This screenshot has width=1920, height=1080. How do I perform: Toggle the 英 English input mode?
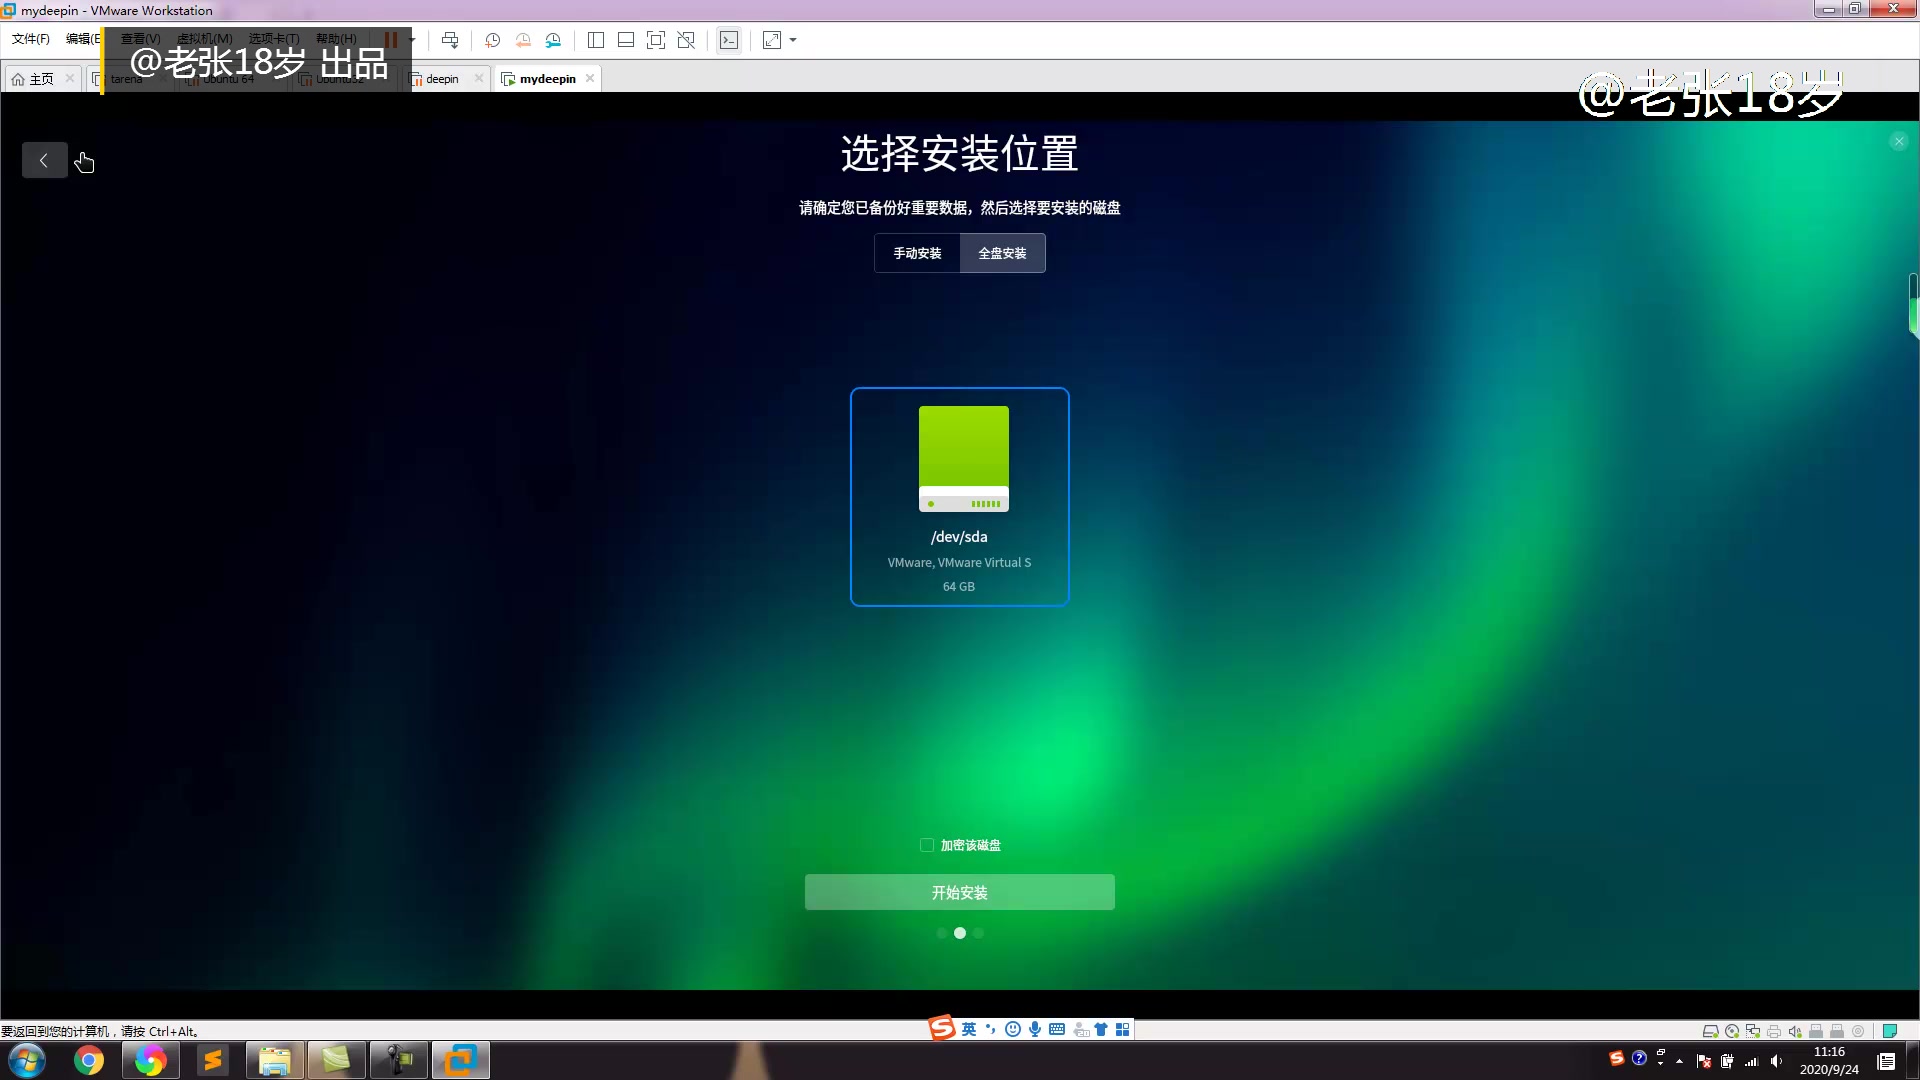969,1029
